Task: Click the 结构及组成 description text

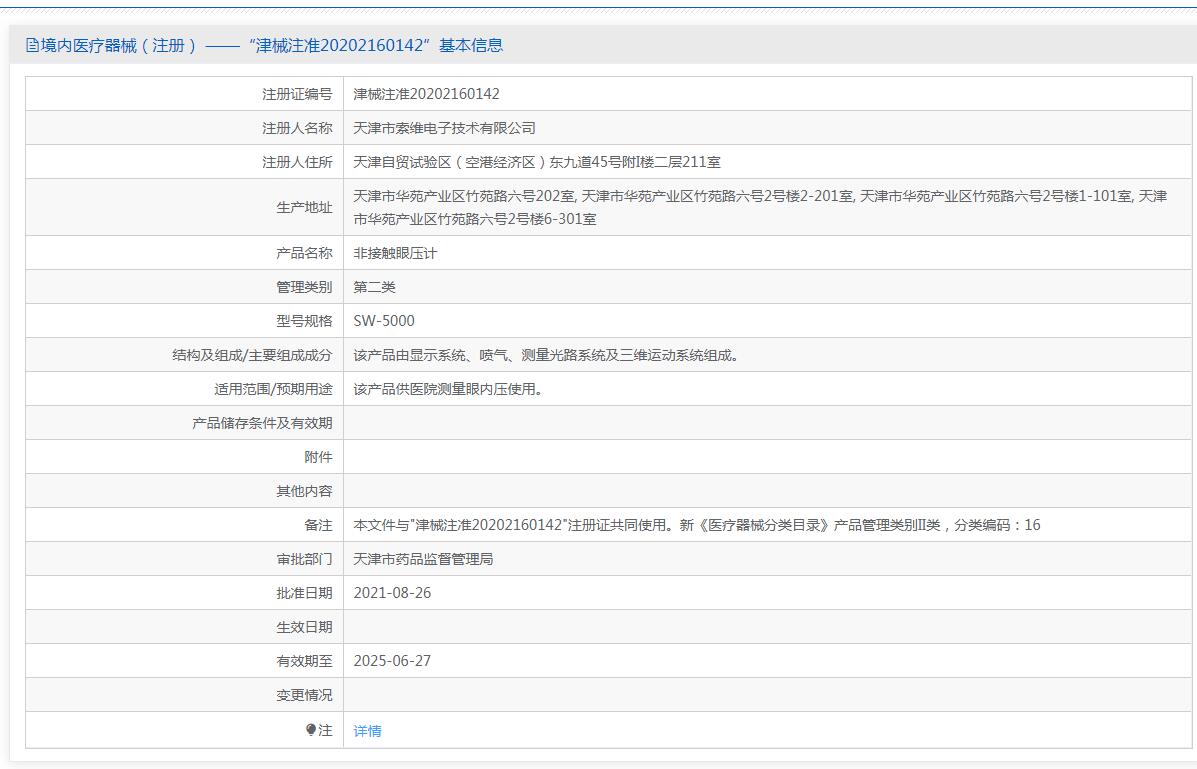Action: [546, 355]
